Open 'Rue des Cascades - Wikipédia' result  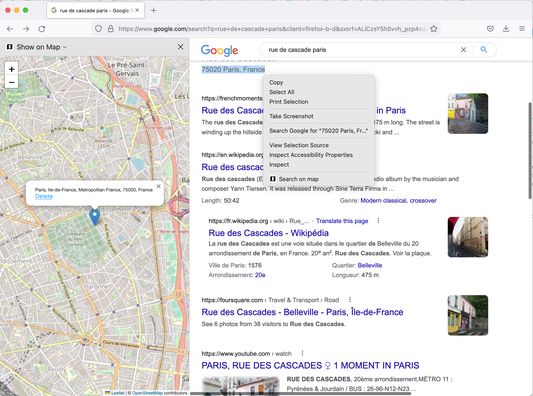point(269,233)
